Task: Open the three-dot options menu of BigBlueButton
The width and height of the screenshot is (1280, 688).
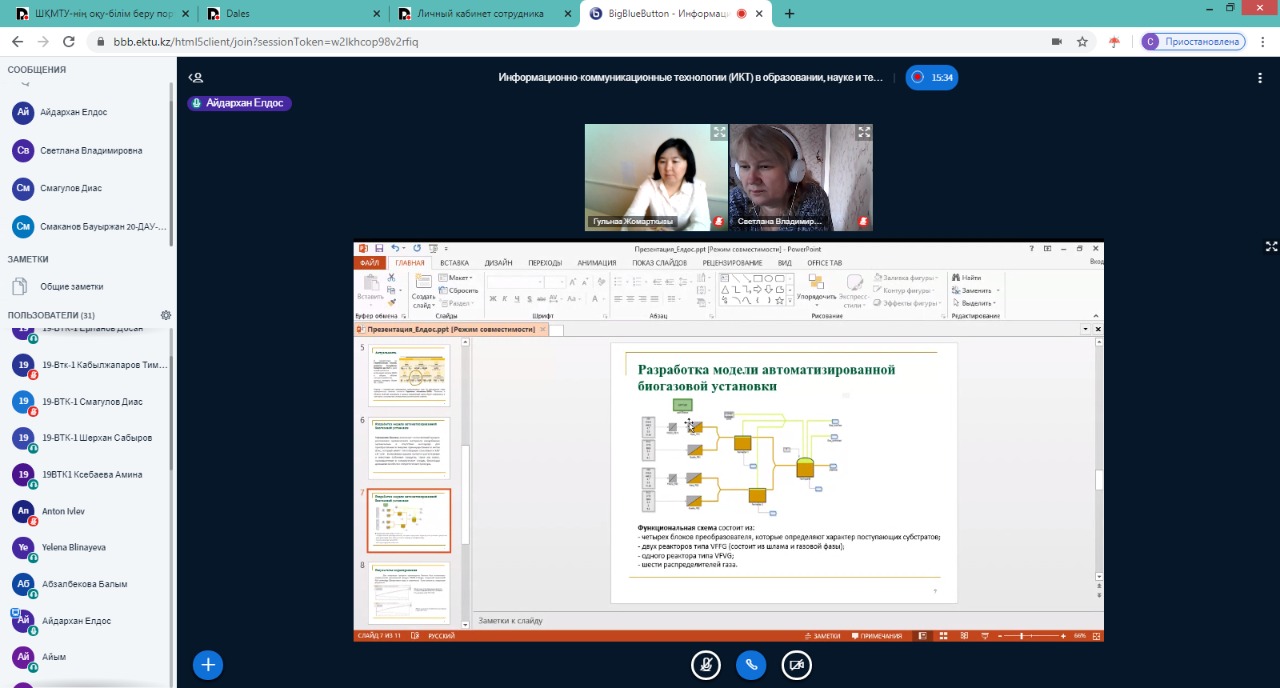Action: point(1260,77)
